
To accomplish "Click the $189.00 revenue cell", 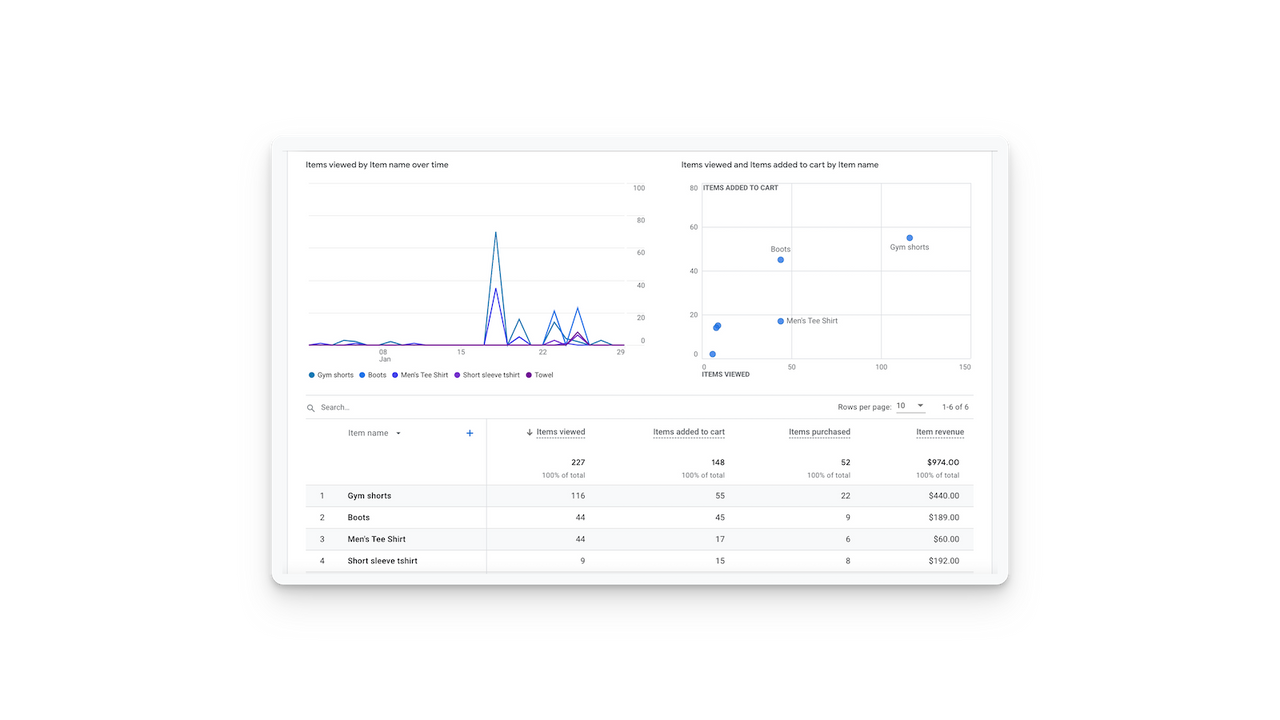I will [x=943, y=518].
